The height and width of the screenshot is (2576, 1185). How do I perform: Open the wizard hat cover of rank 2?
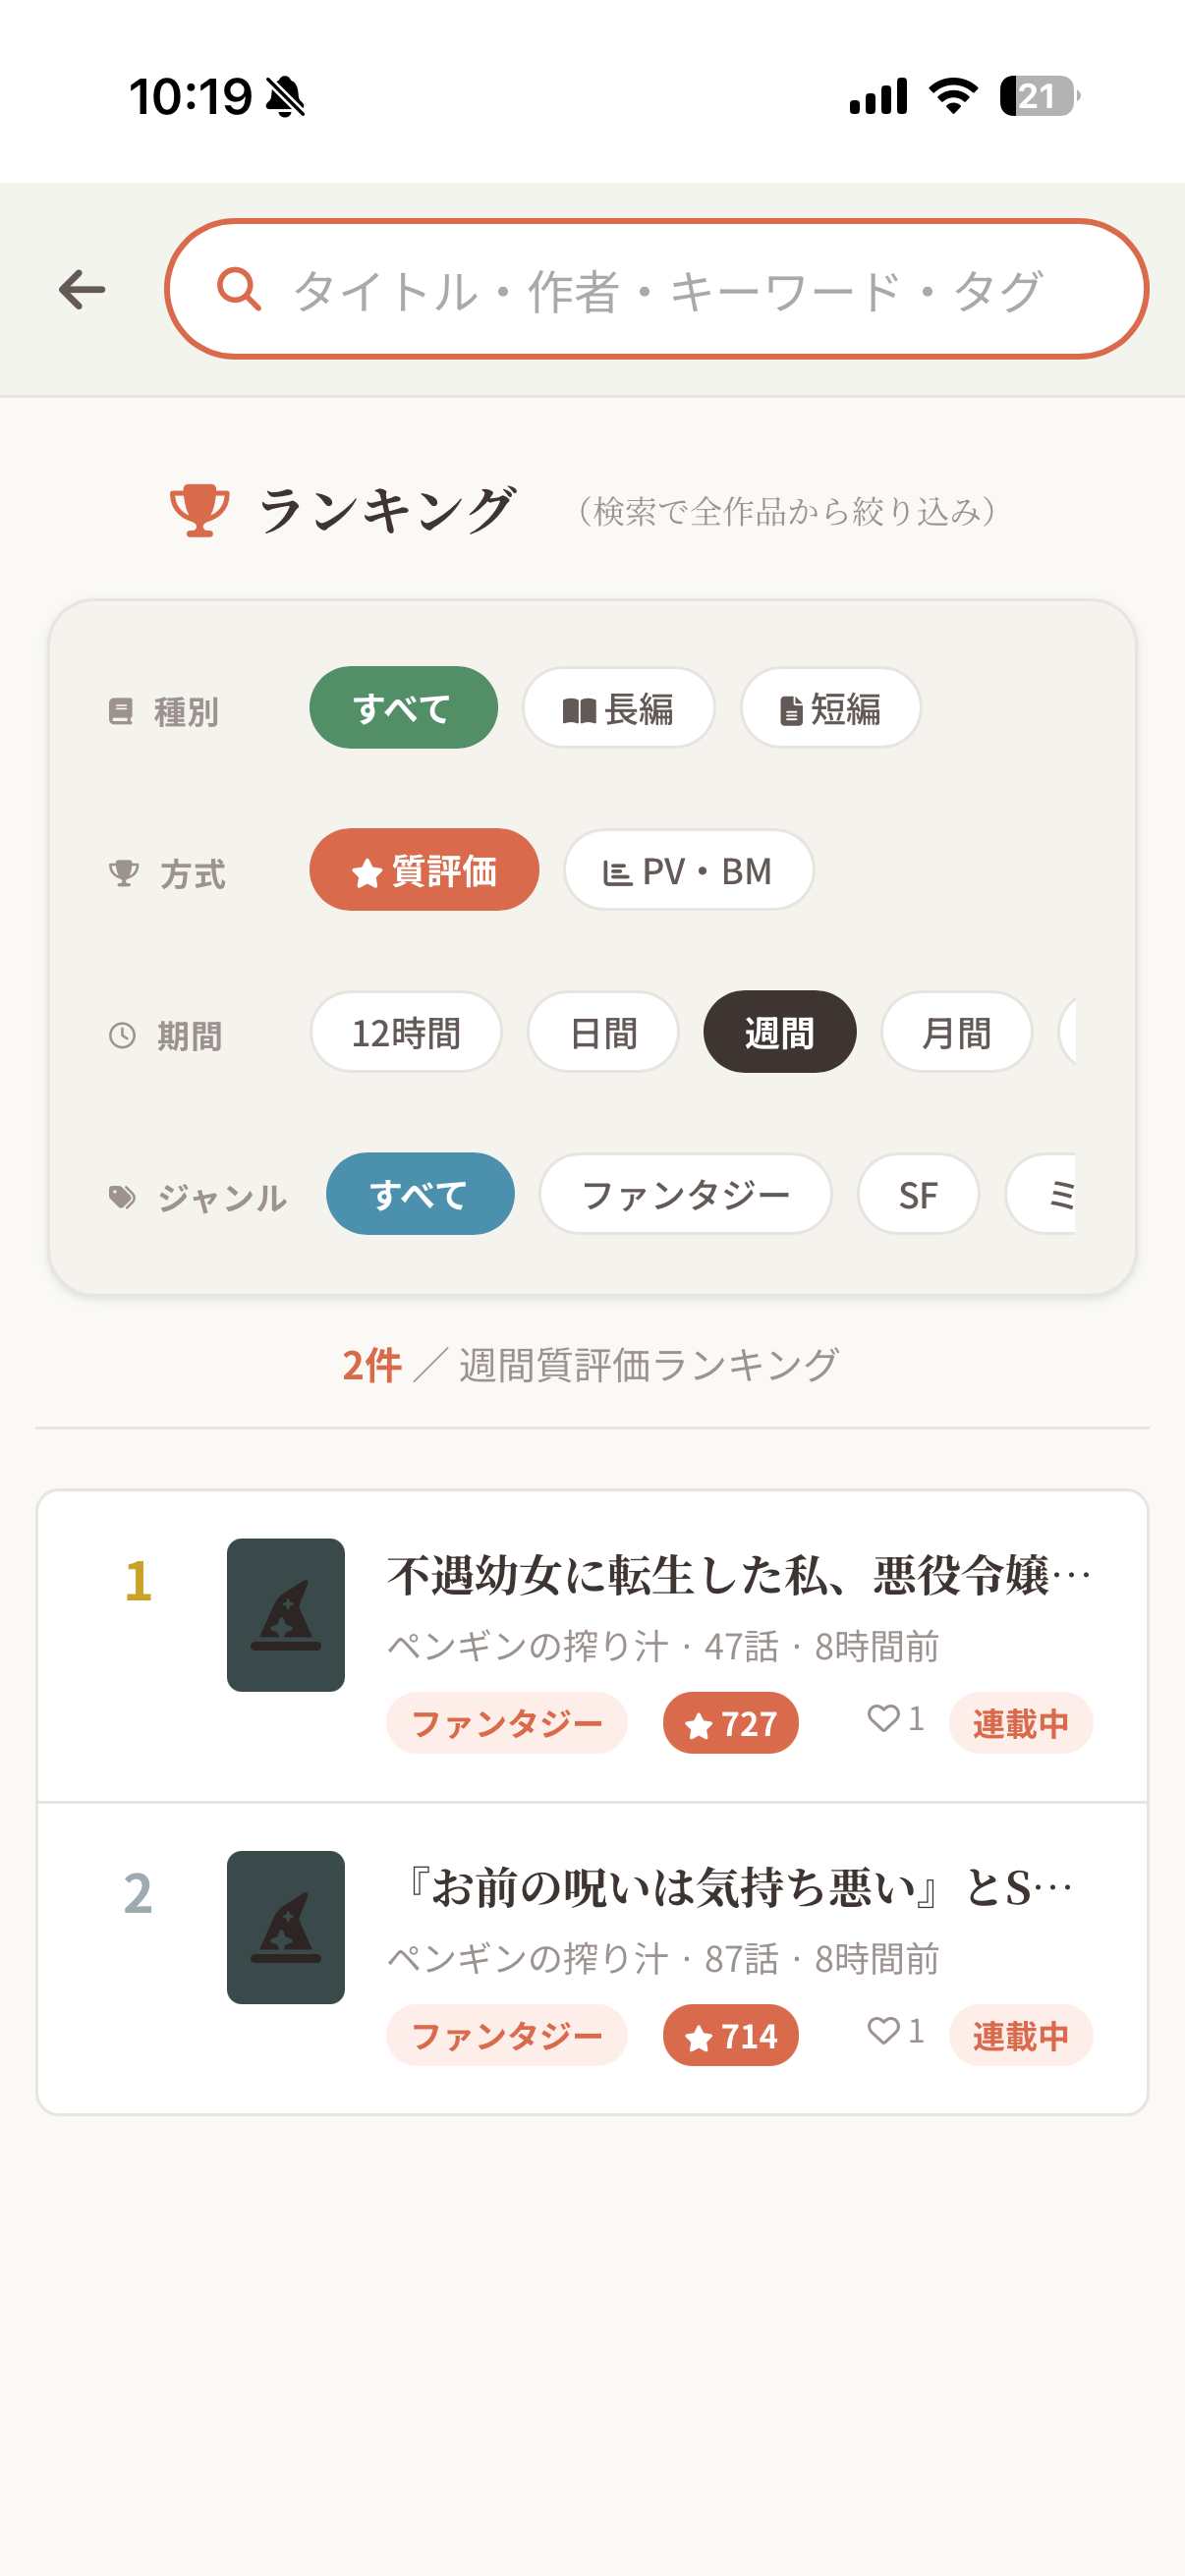click(285, 1926)
